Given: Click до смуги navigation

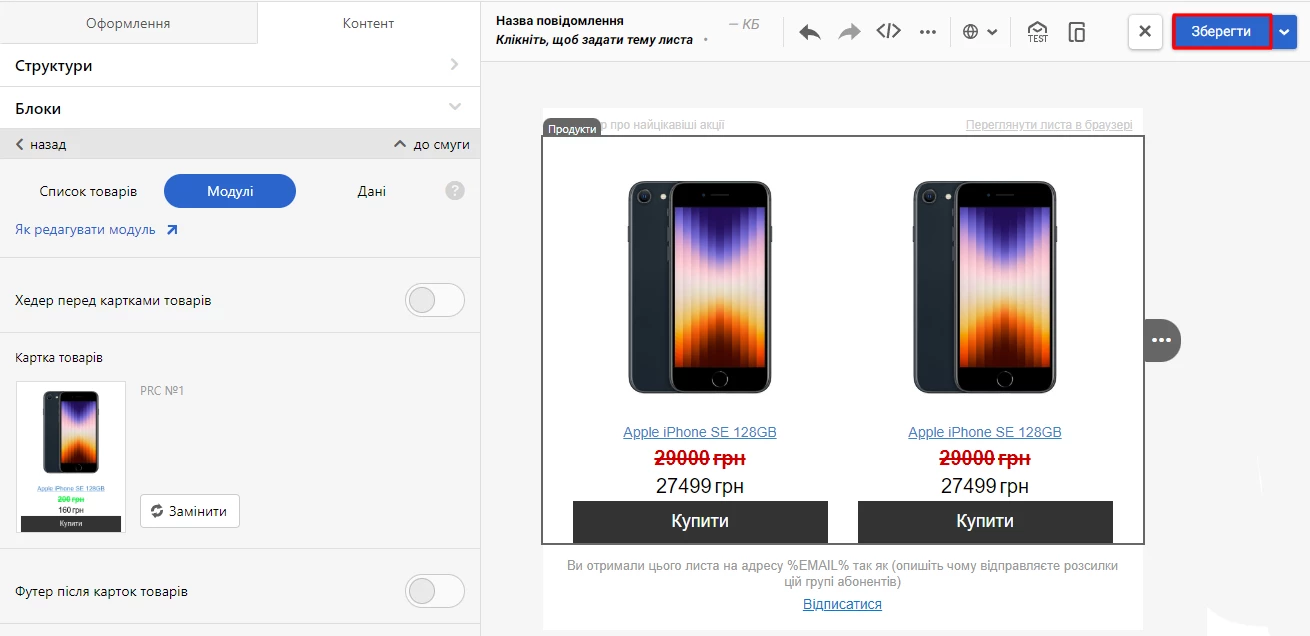Looking at the screenshot, I should click(432, 144).
